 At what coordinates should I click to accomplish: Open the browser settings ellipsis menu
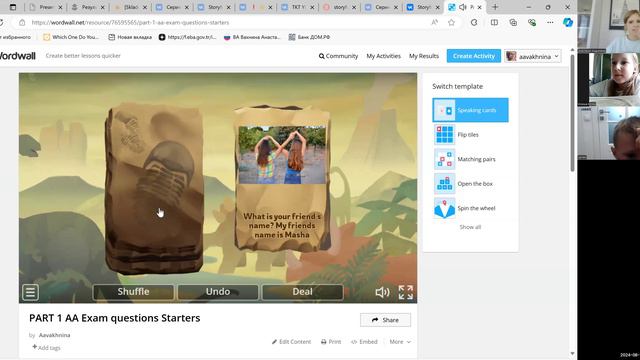pyautogui.click(x=550, y=22)
